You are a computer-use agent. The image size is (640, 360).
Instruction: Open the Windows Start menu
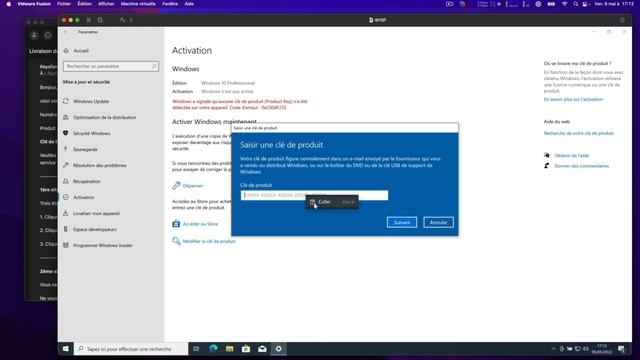click(66, 349)
